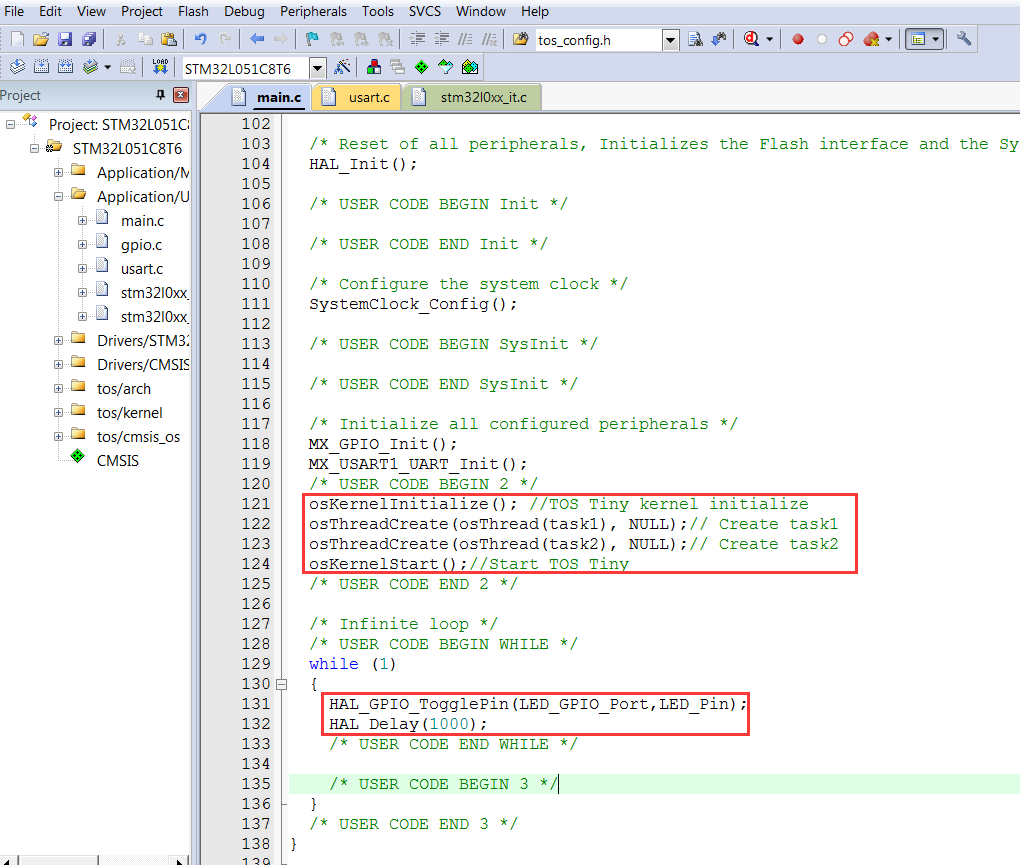Open the Flash menu
This screenshot has width=1020, height=865.
[193, 11]
